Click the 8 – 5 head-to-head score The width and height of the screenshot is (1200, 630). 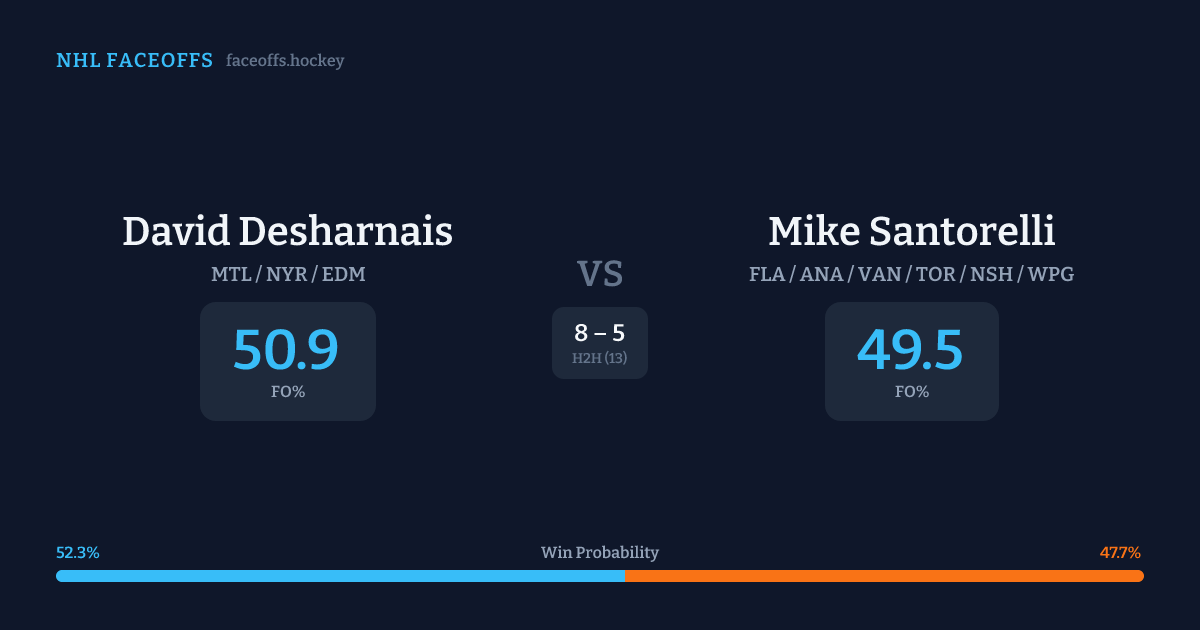(x=600, y=333)
